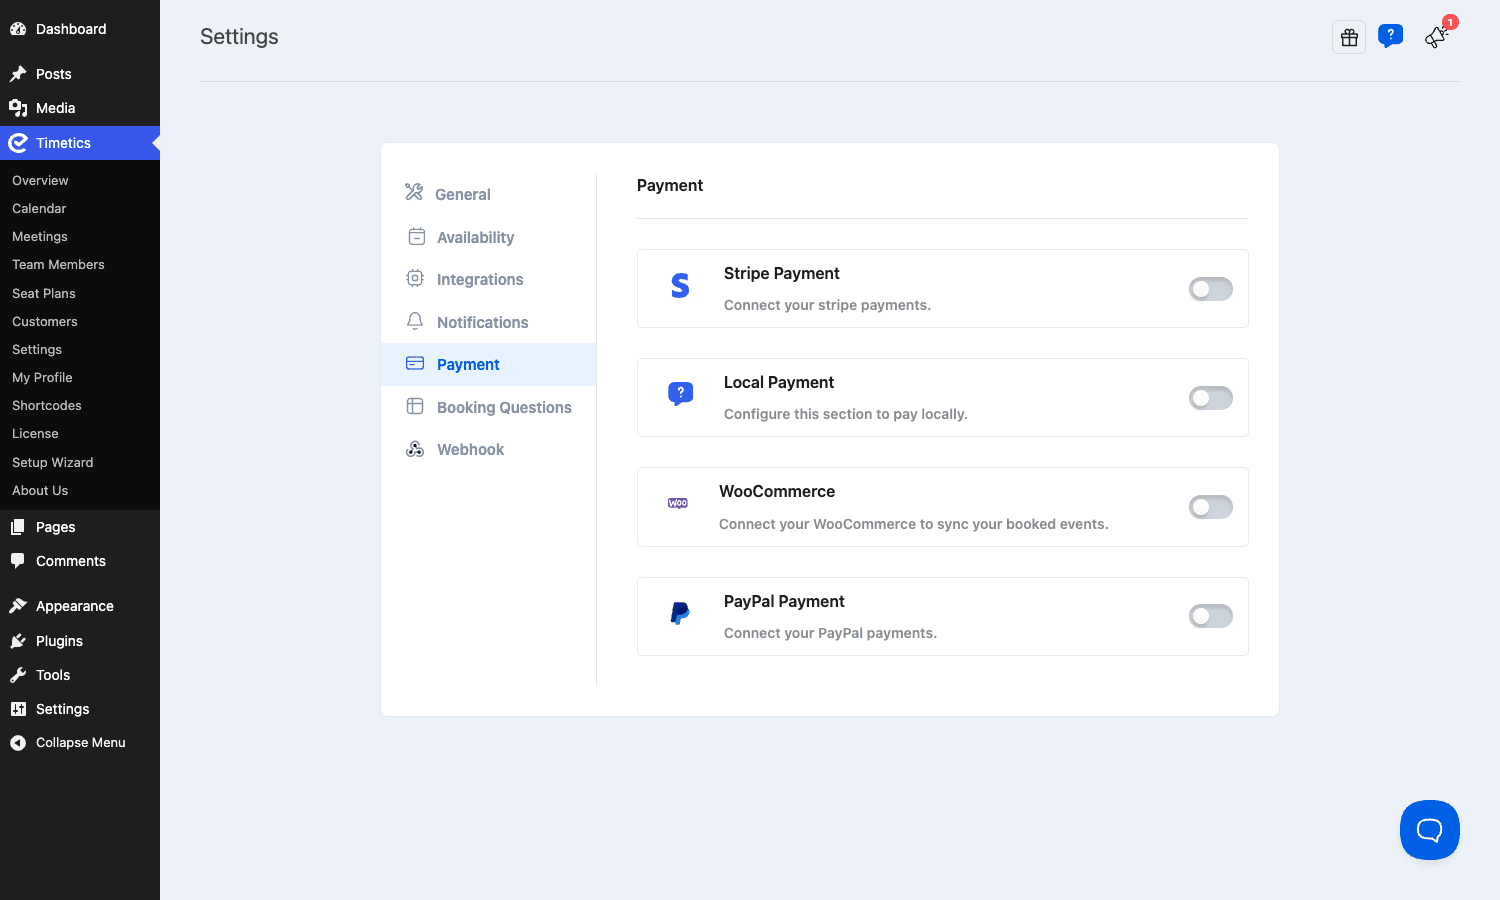
Task: Click the Pages icon in sidebar
Action: click(18, 527)
